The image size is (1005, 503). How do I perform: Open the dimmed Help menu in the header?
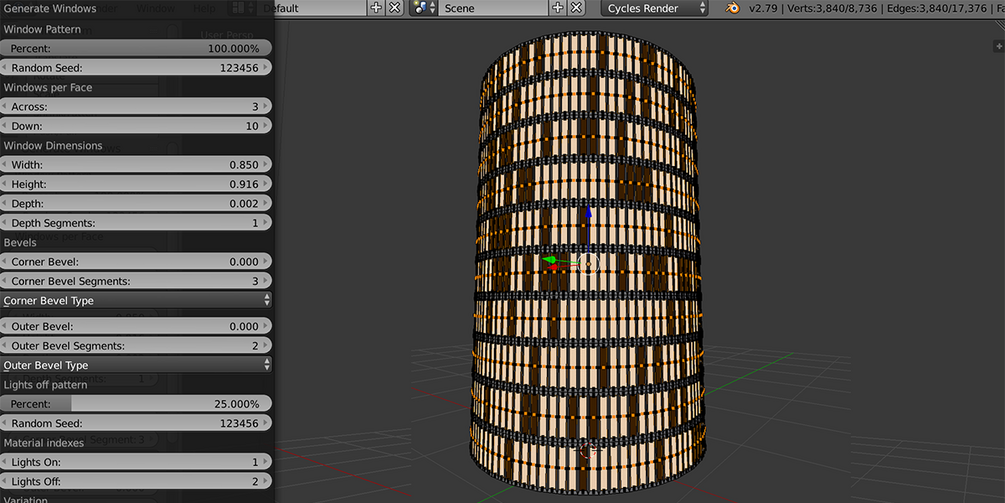point(204,8)
